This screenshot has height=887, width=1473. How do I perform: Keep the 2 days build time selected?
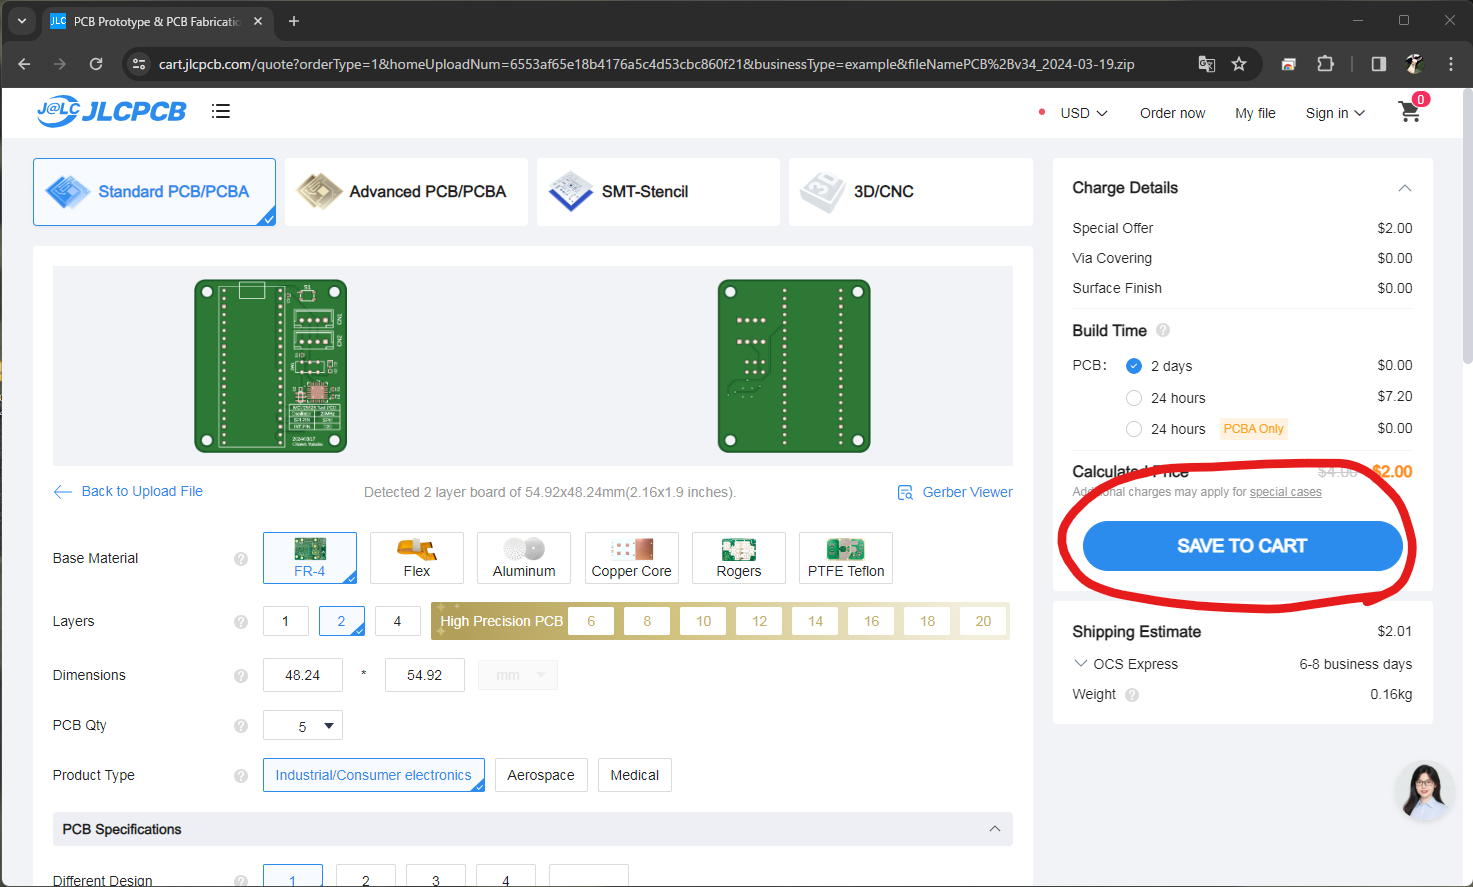[x=1134, y=366]
